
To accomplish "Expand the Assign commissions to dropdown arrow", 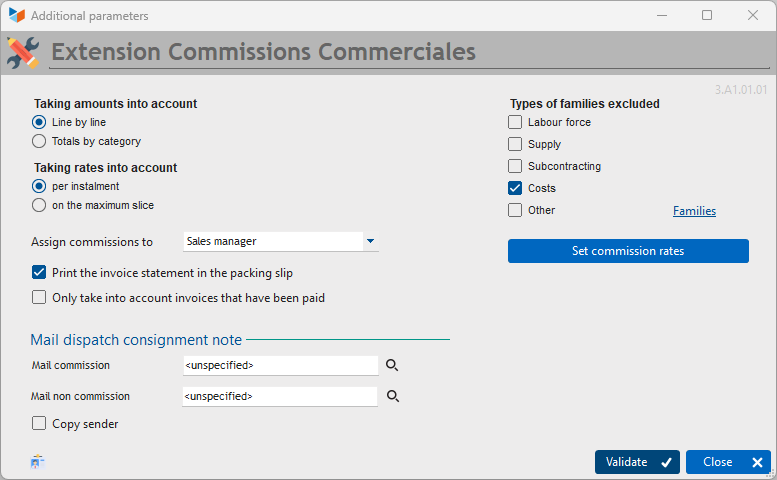I will (370, 241).
